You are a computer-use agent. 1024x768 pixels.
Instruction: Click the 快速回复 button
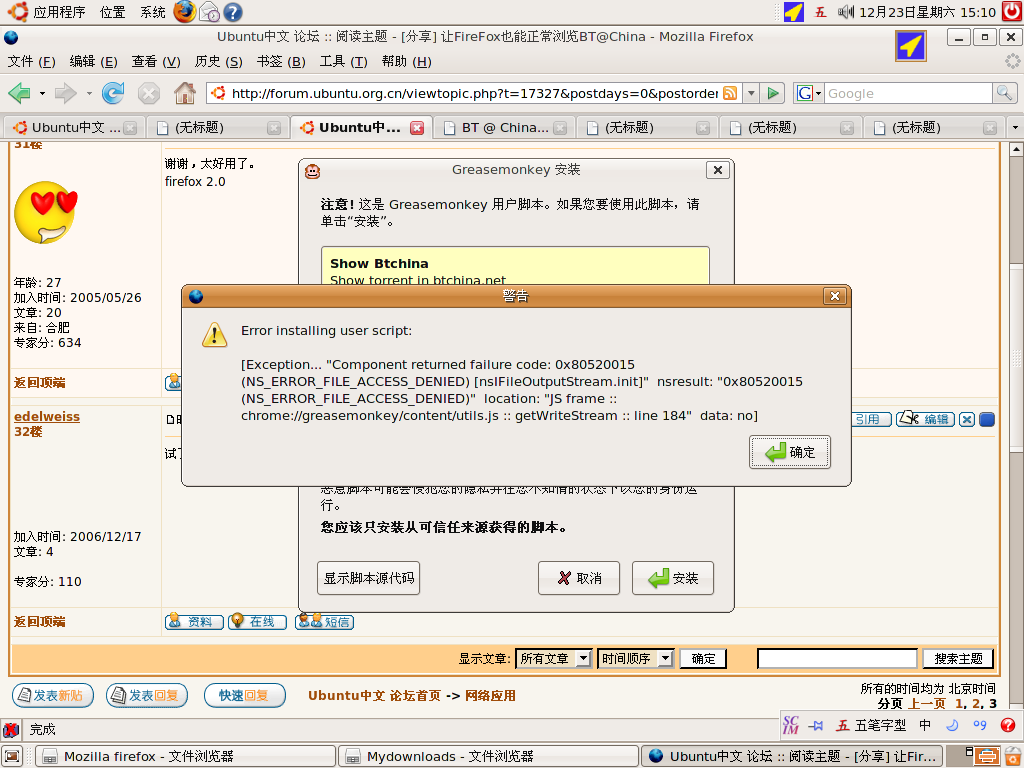245,696
